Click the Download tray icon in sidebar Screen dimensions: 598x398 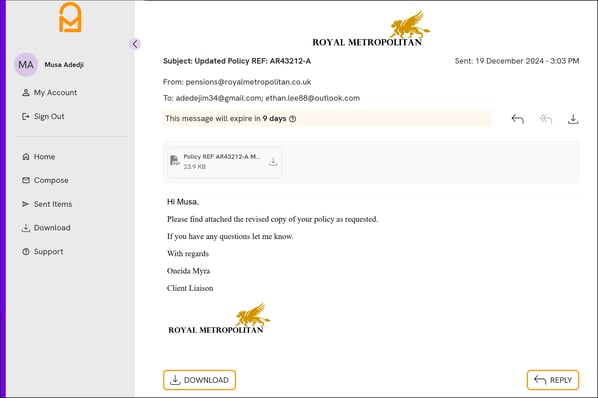click(x=26, y=228)
